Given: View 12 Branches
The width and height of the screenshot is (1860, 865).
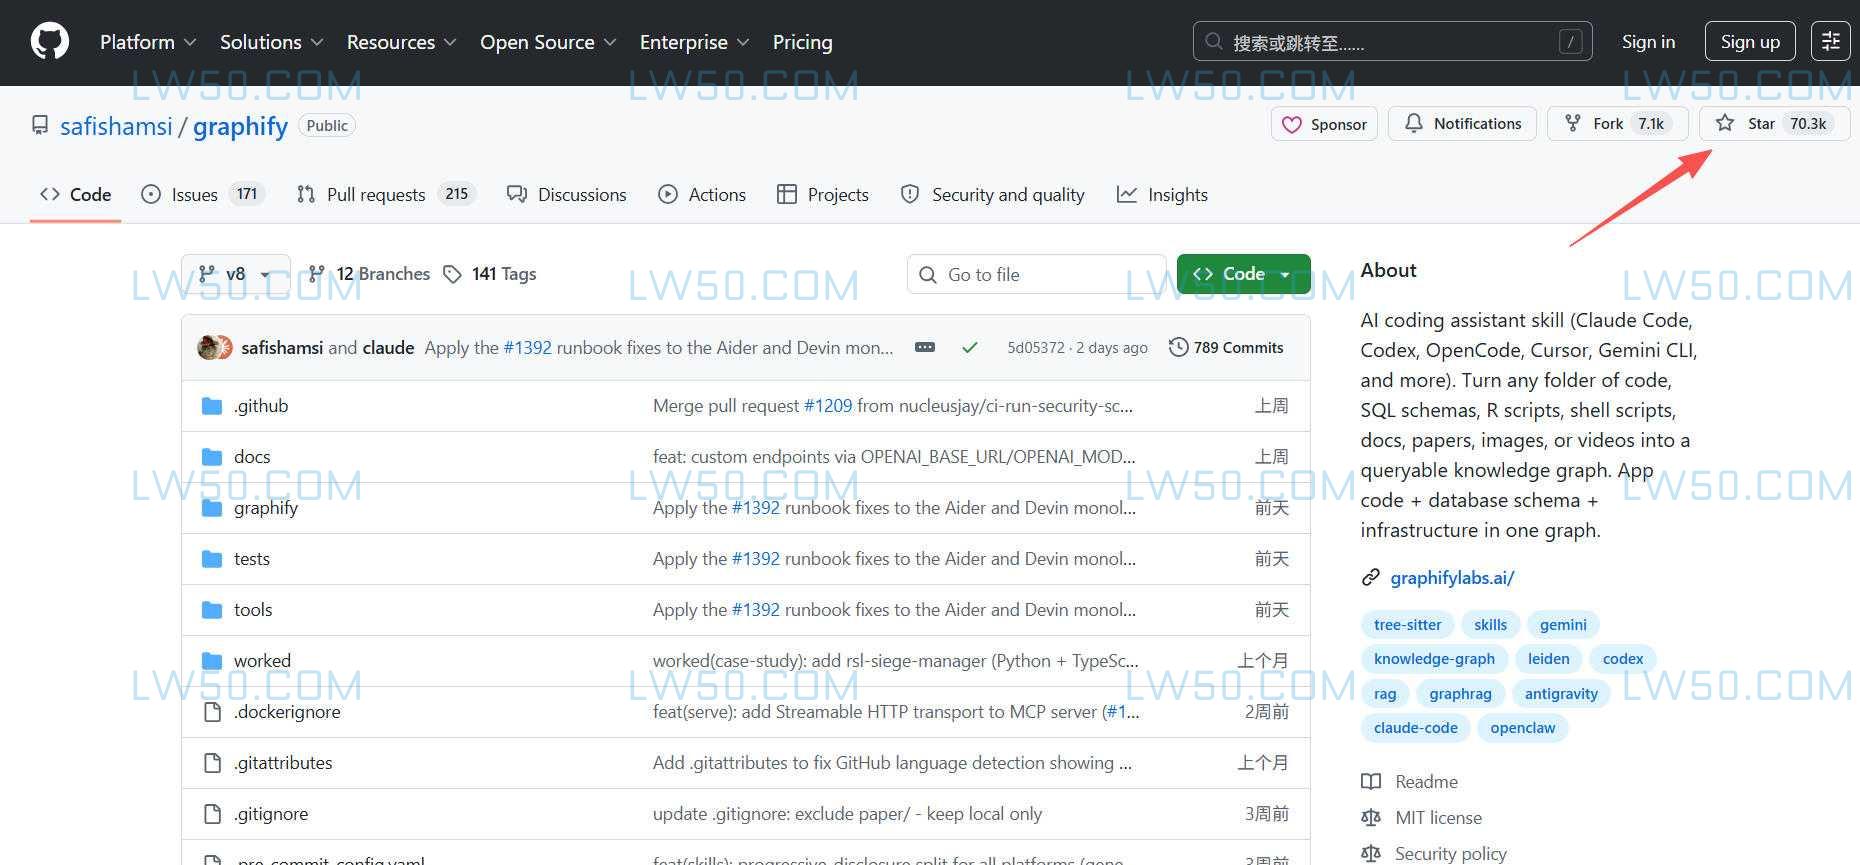Looking at the screenshot, I should (369, 274).
